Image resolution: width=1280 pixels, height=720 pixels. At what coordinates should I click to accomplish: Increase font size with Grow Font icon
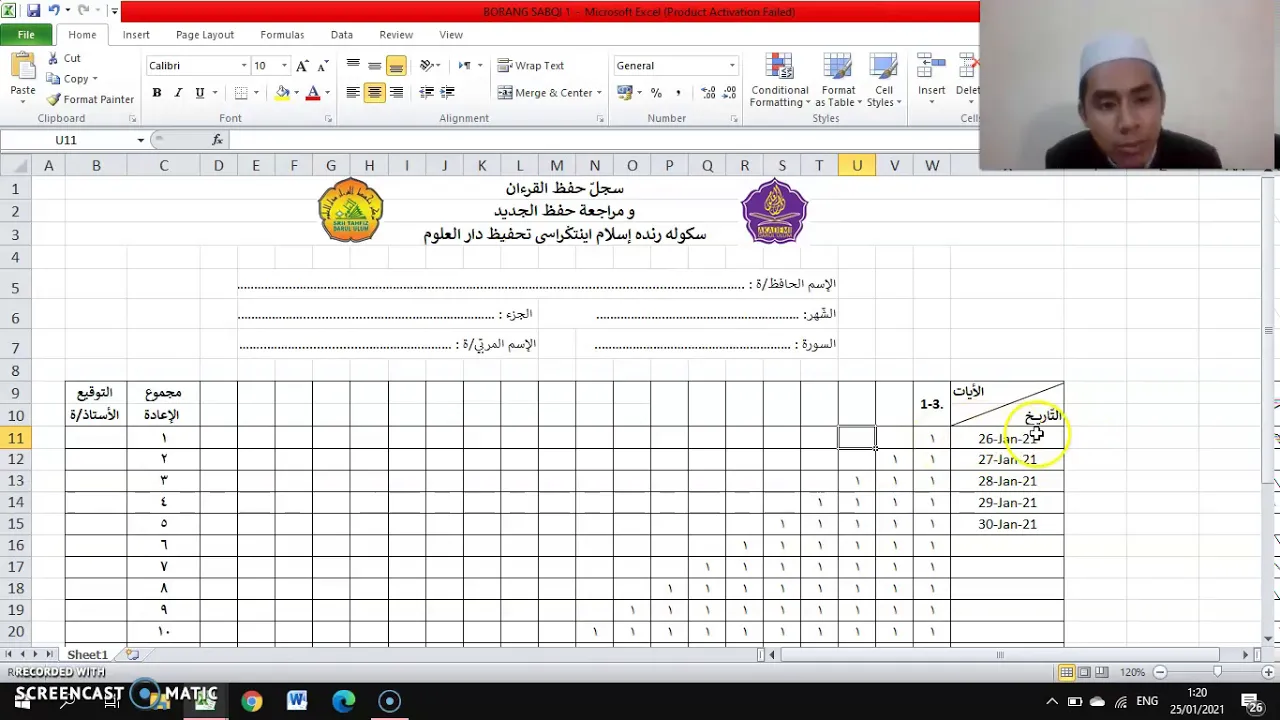click(303, 65)
